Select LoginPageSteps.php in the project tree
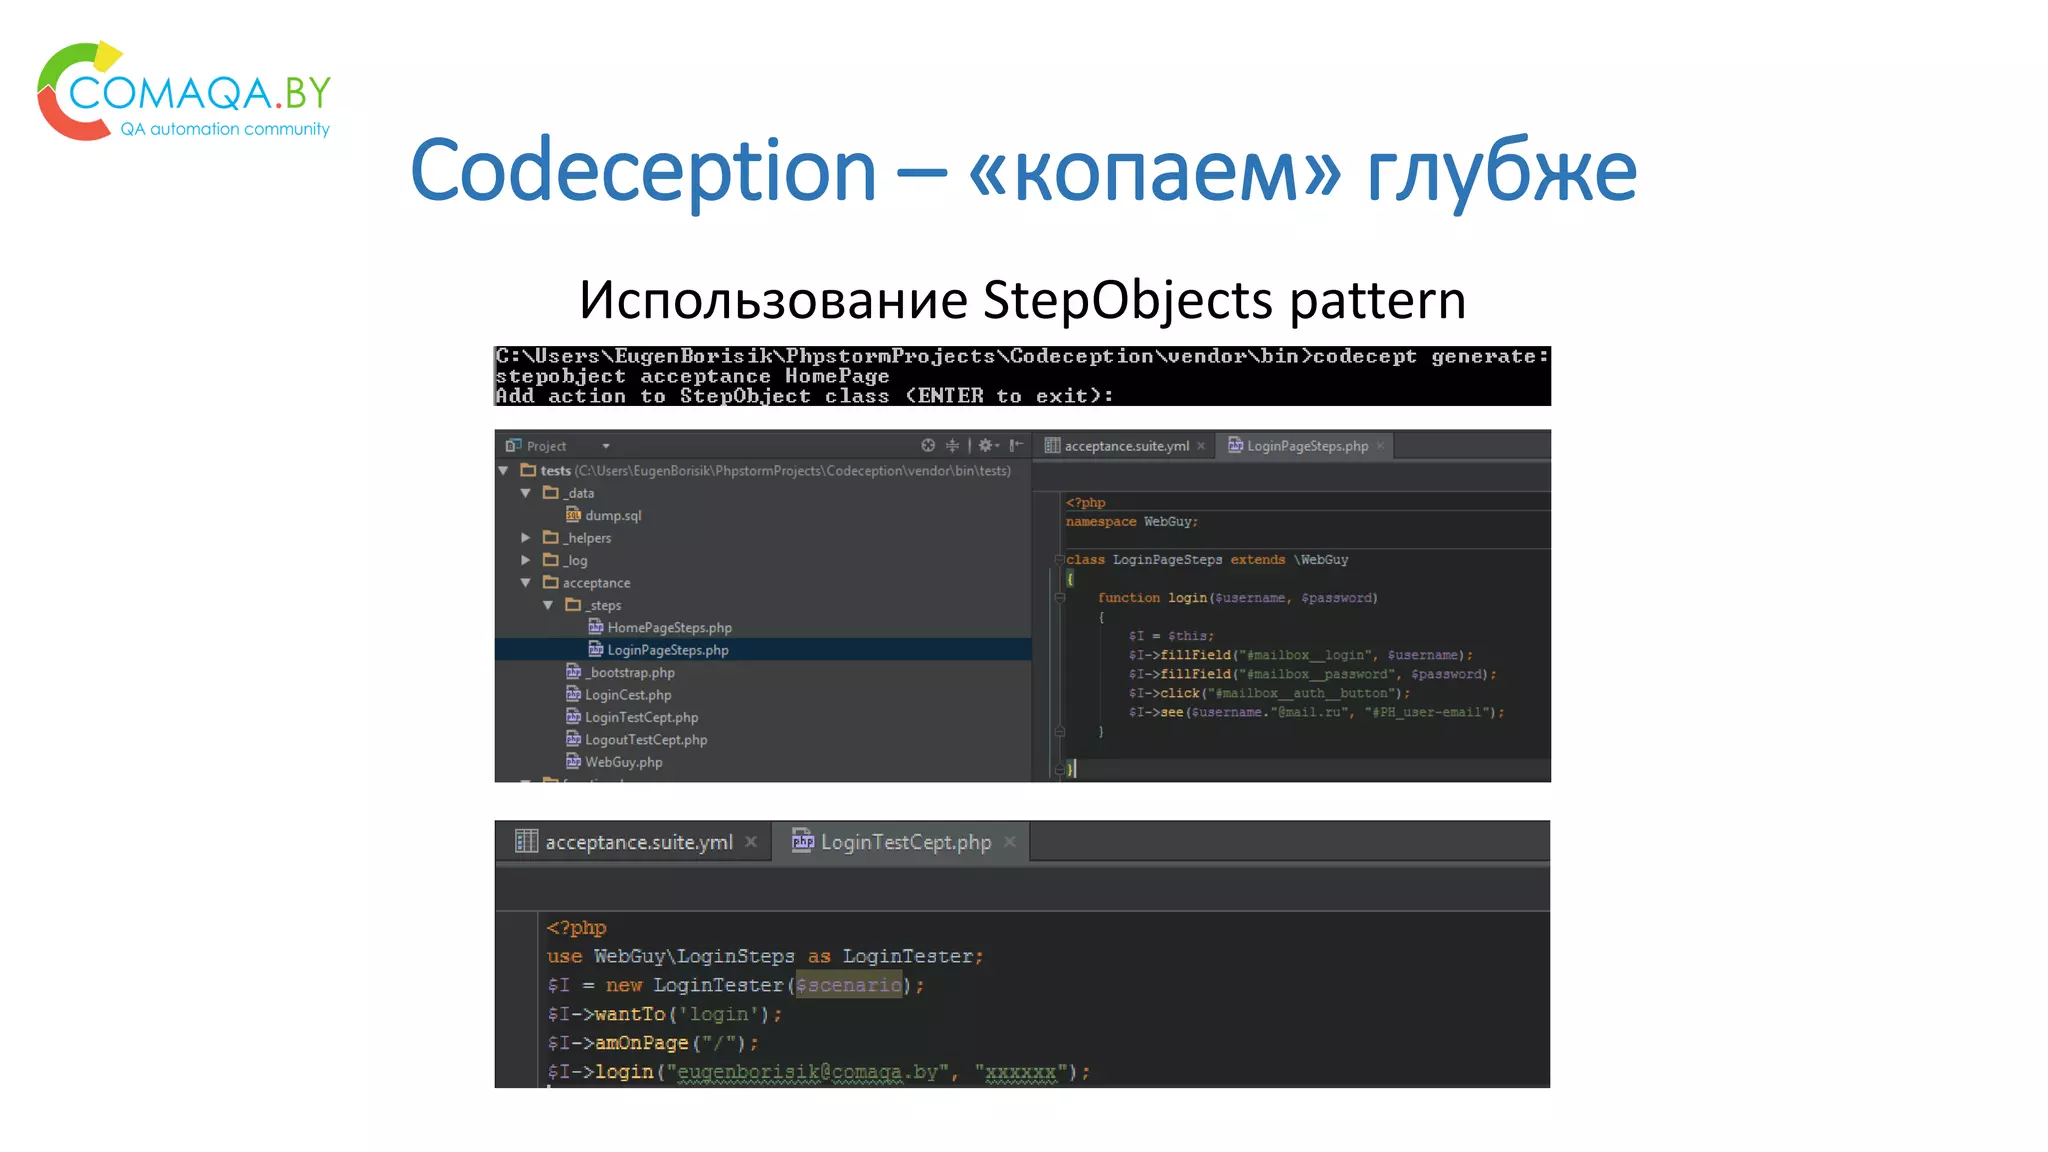This screenshot has width=2048, height=1152. pyautogui.click(x=668, y=650)
